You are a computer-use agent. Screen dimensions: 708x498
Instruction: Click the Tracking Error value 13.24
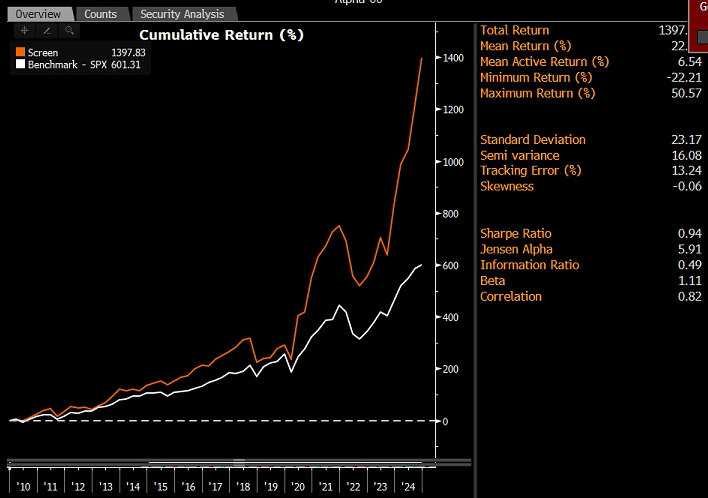pos(686,171)
